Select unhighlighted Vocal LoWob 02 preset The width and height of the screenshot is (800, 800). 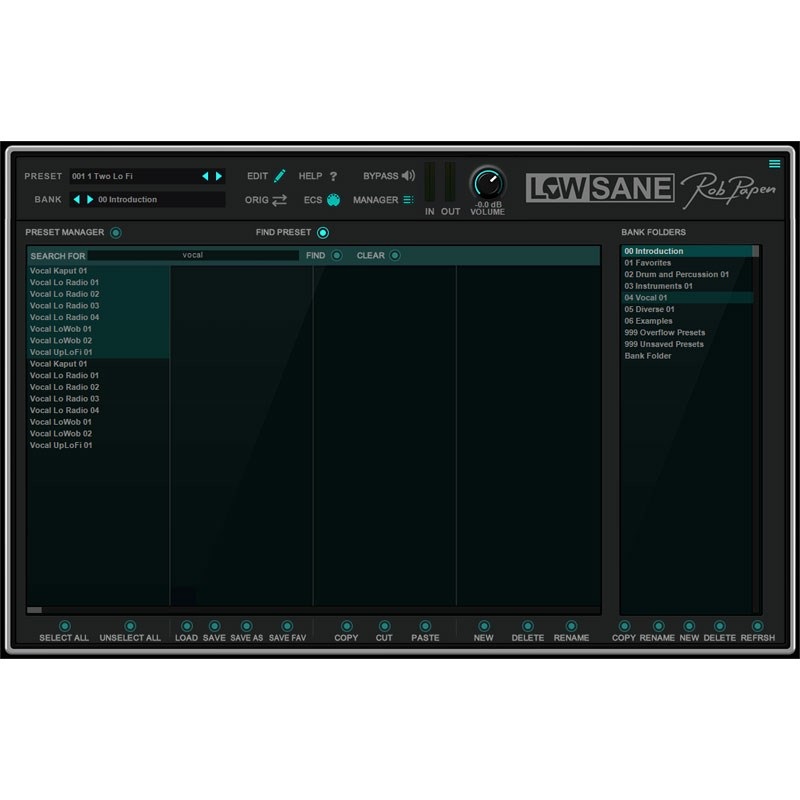tap(98, 434)
